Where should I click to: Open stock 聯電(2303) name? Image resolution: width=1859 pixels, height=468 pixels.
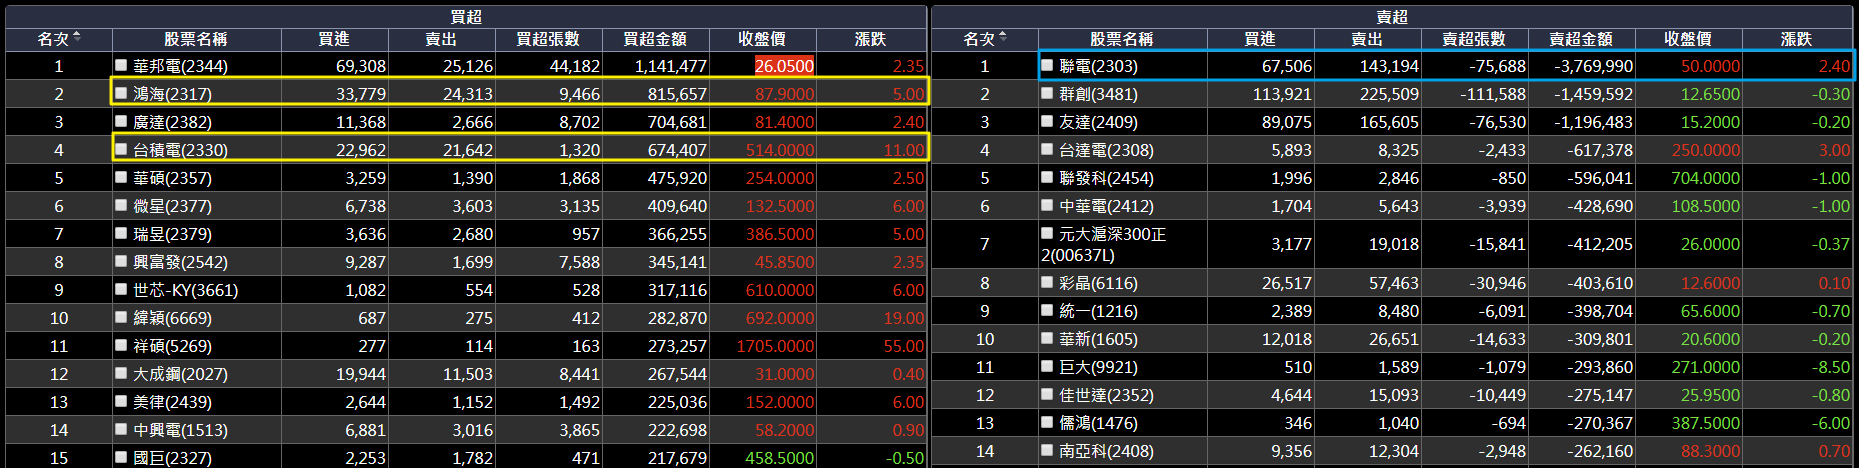[1098, 66]
